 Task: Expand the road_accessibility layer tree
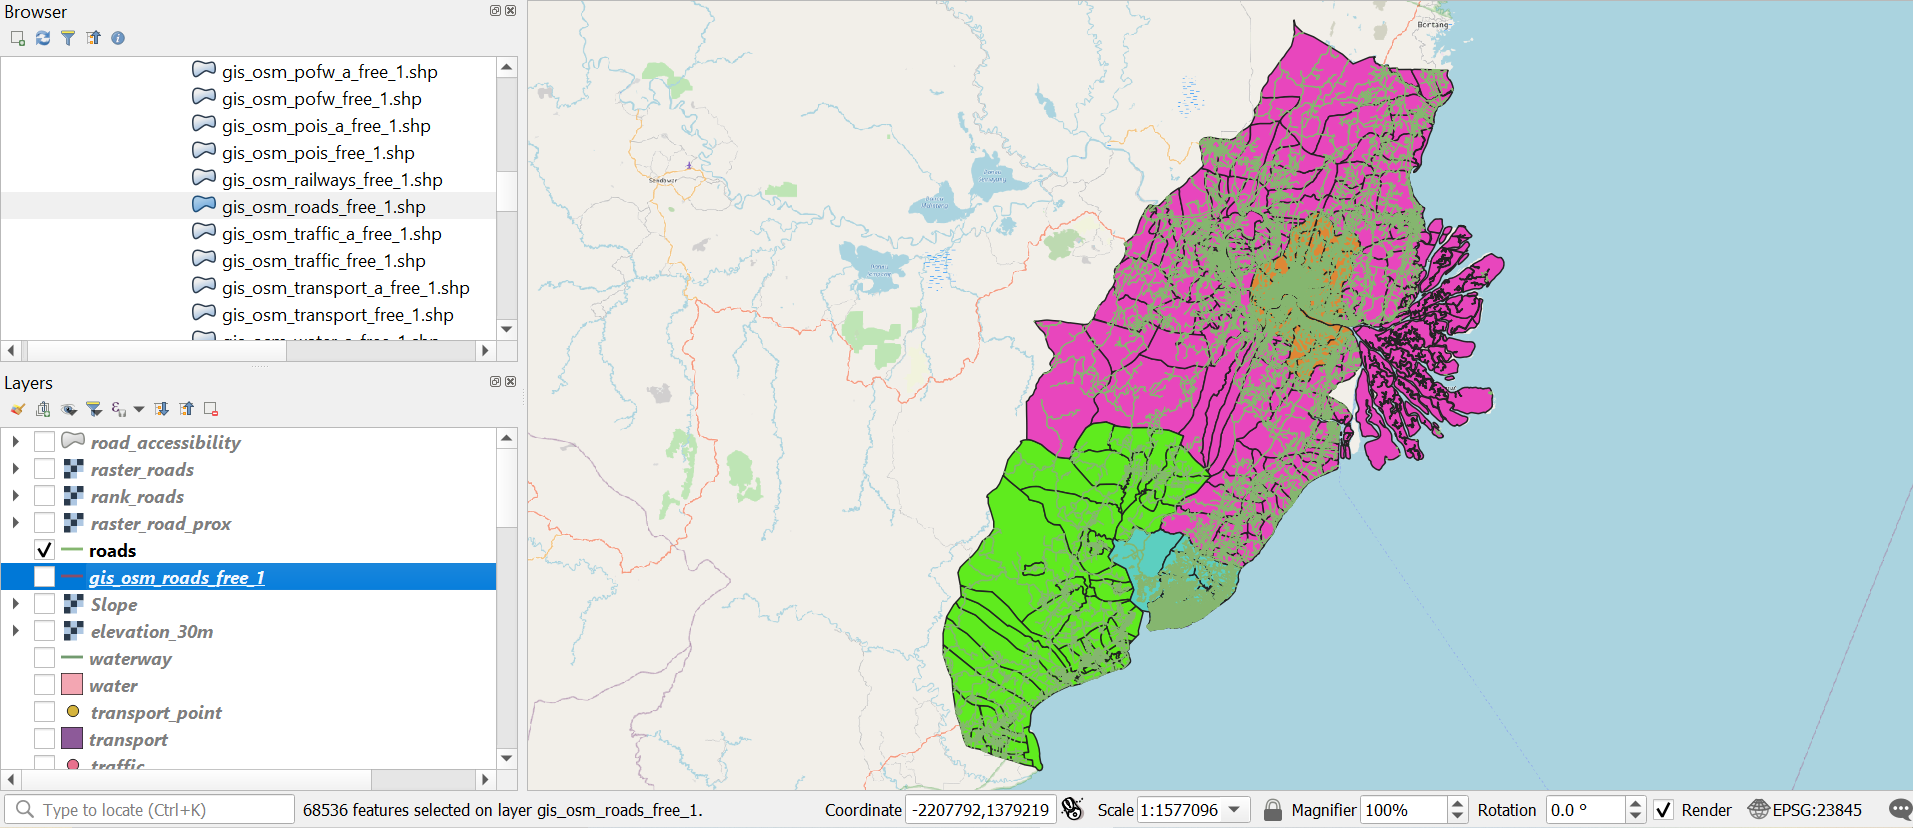pos(15,441)
